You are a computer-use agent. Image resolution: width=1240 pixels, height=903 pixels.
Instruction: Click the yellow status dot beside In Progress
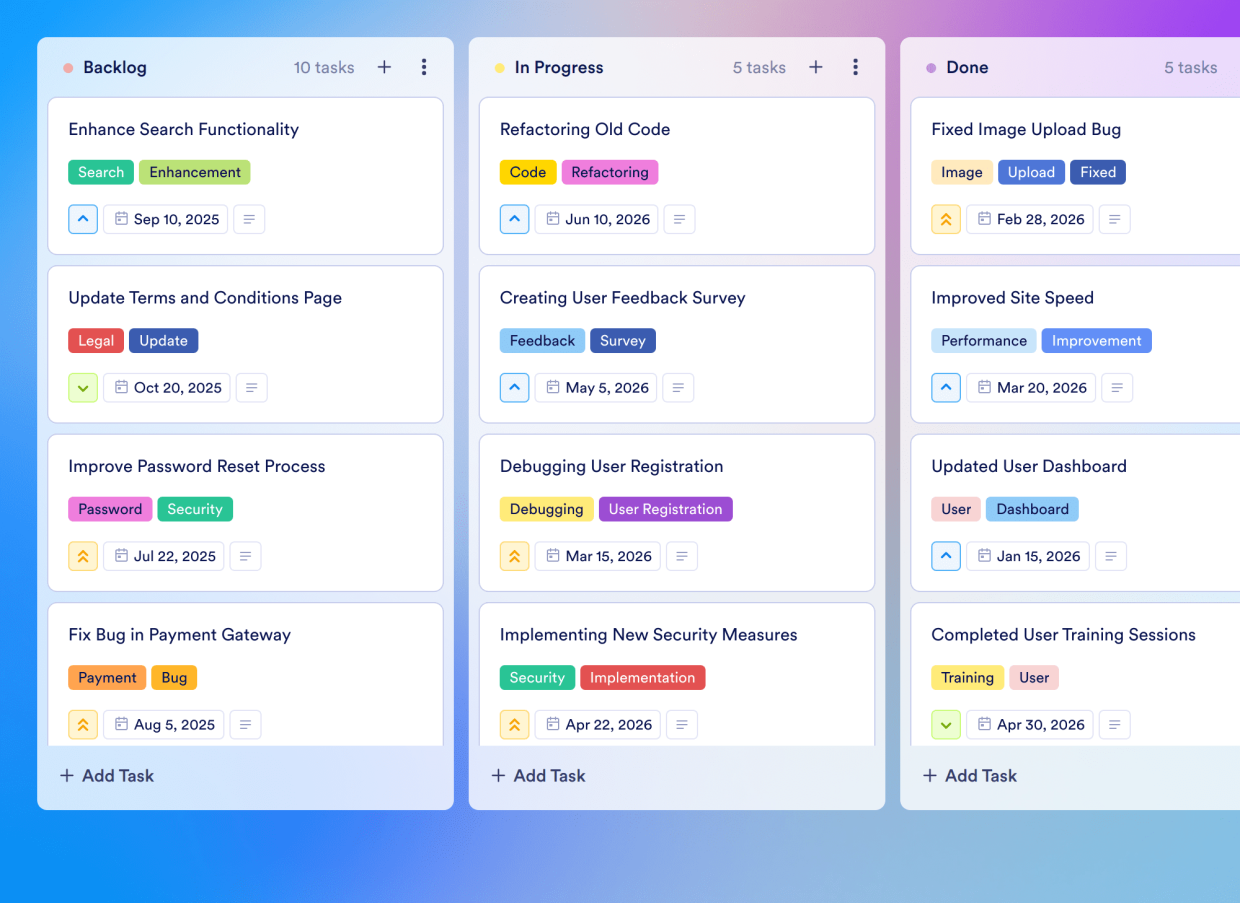[x=499, y=67]
